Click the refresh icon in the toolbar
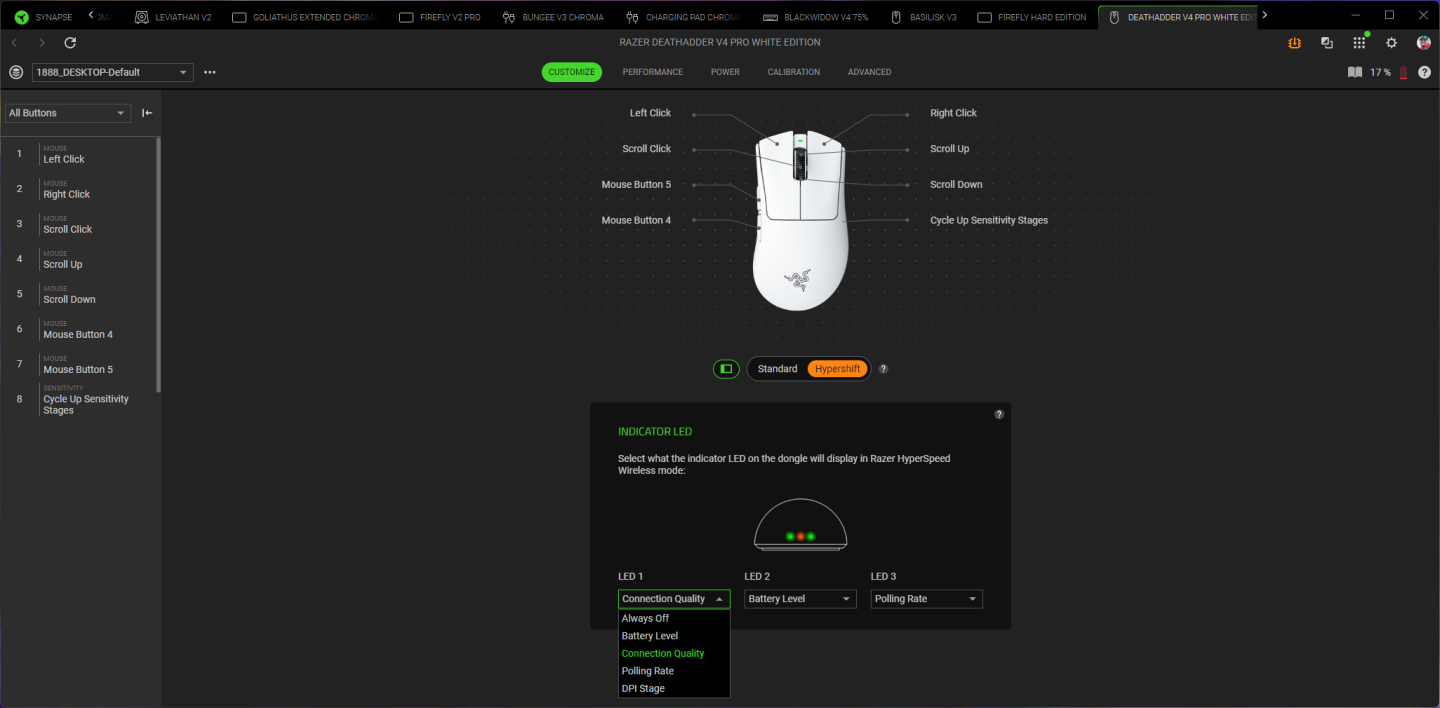1440x708 pixels. tap(70, 43)
